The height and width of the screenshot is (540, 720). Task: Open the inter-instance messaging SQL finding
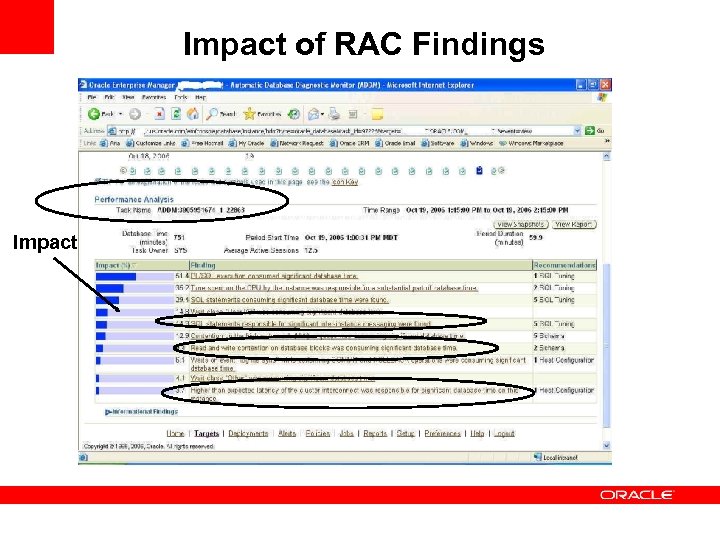311,324
